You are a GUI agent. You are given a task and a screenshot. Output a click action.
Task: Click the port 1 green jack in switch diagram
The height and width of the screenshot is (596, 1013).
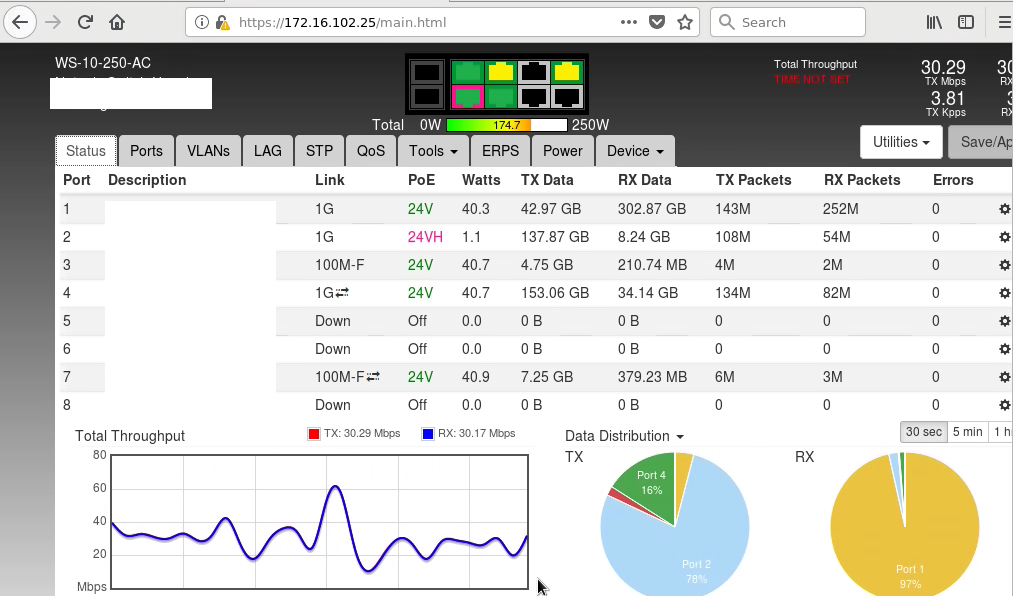[x=468, y=71]
